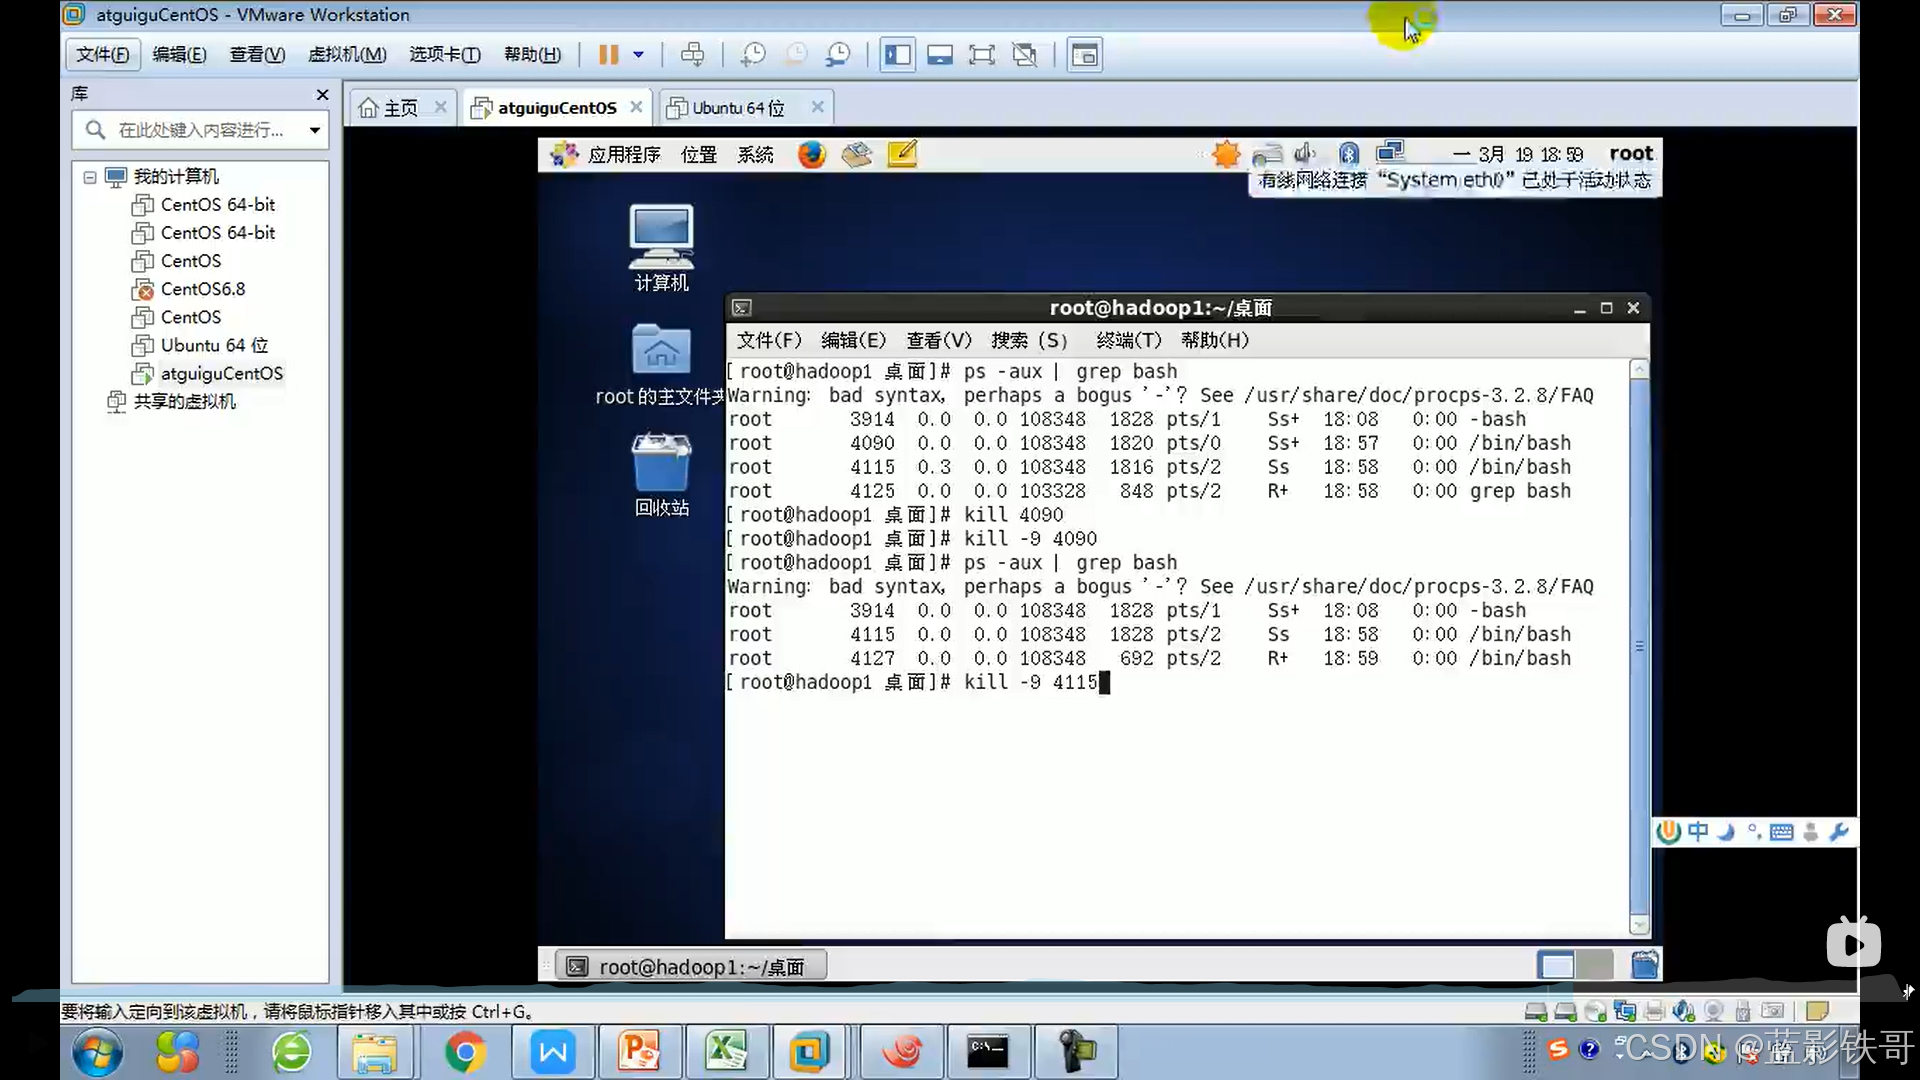Click the trash icon in CentOS bottom panel

1644,965
